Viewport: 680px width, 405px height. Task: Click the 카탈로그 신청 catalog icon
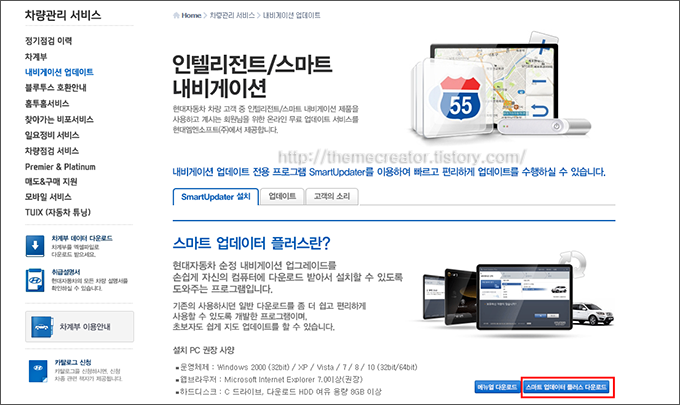click(38, 371)
